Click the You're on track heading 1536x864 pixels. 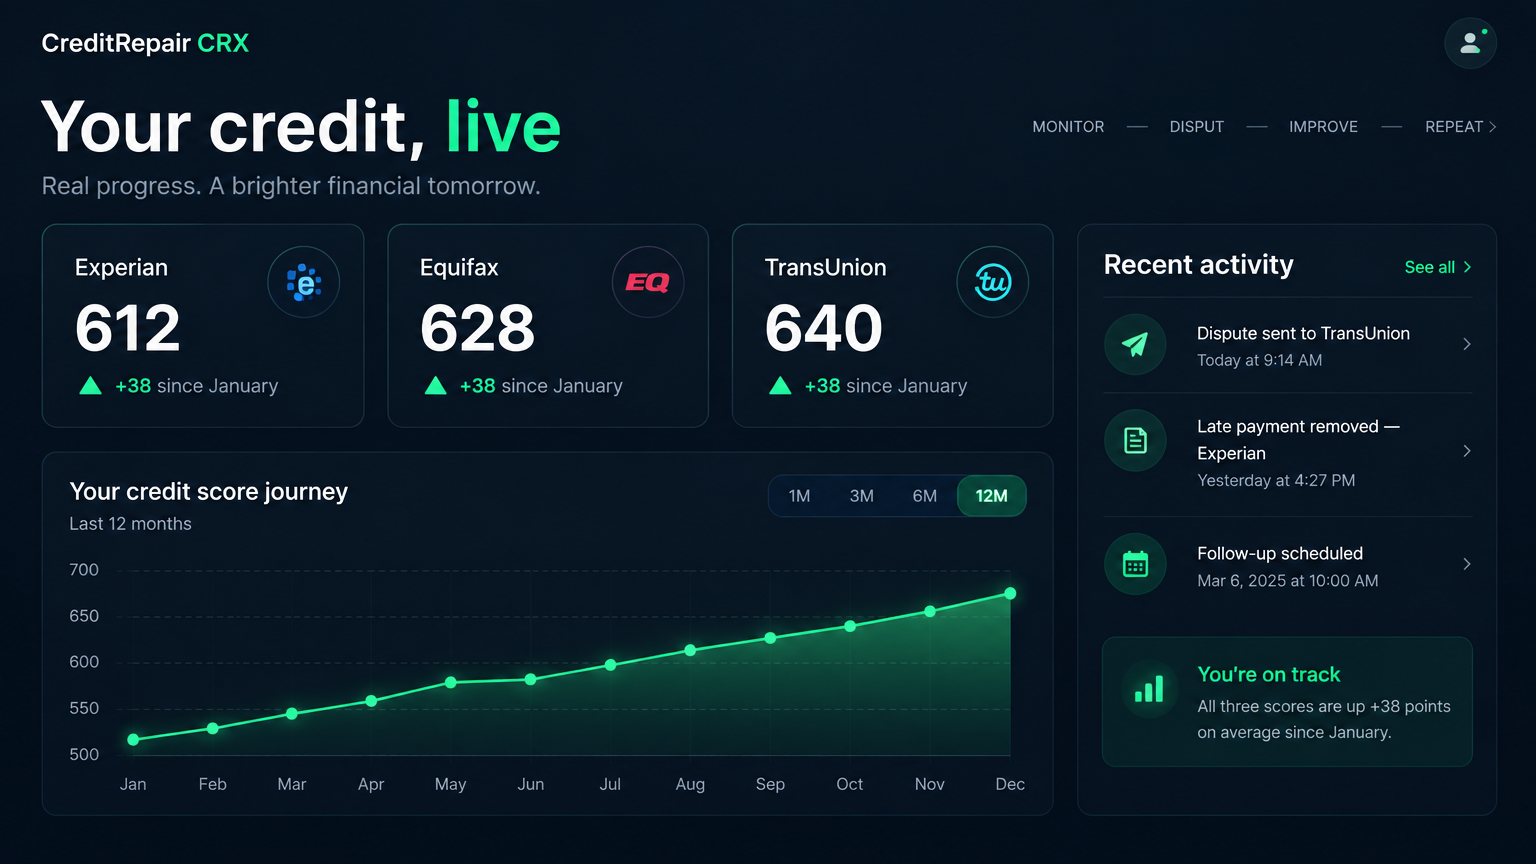pyautogui.click(x=1269, y=675)
